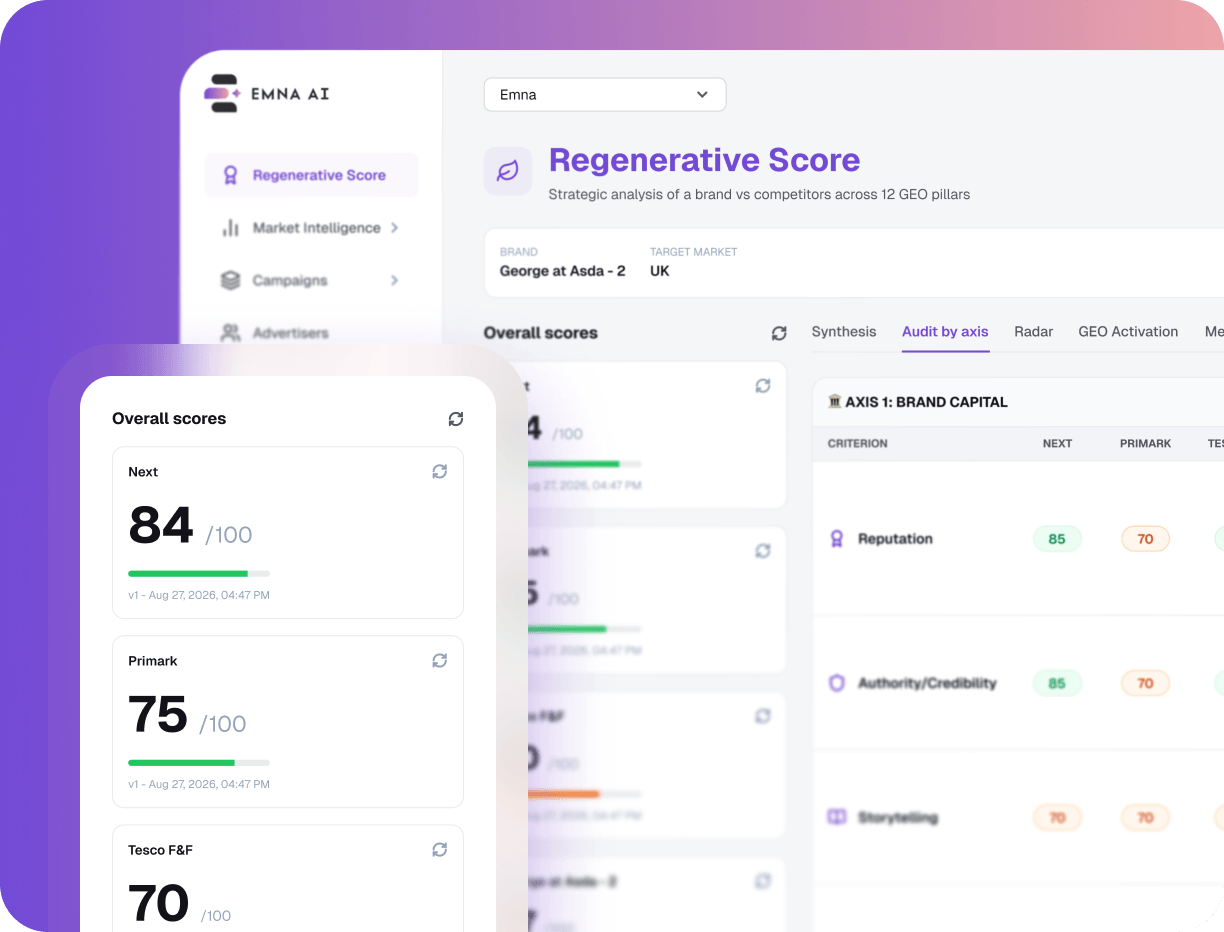Refresh the first blurred score card in main panel

(x=763, y=386)
